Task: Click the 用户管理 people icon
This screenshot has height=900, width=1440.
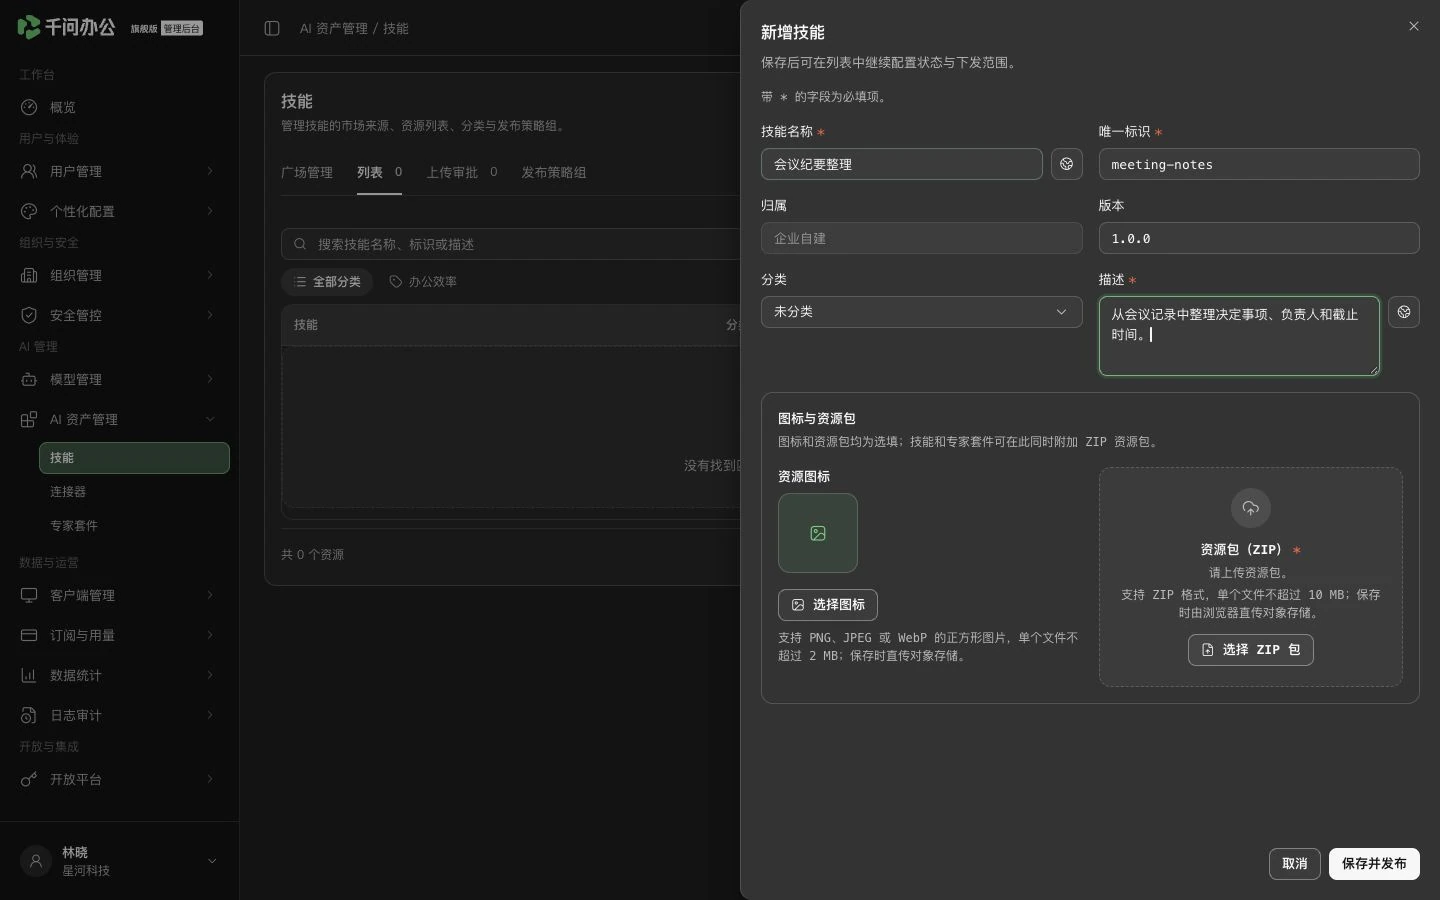Action: 29,171
